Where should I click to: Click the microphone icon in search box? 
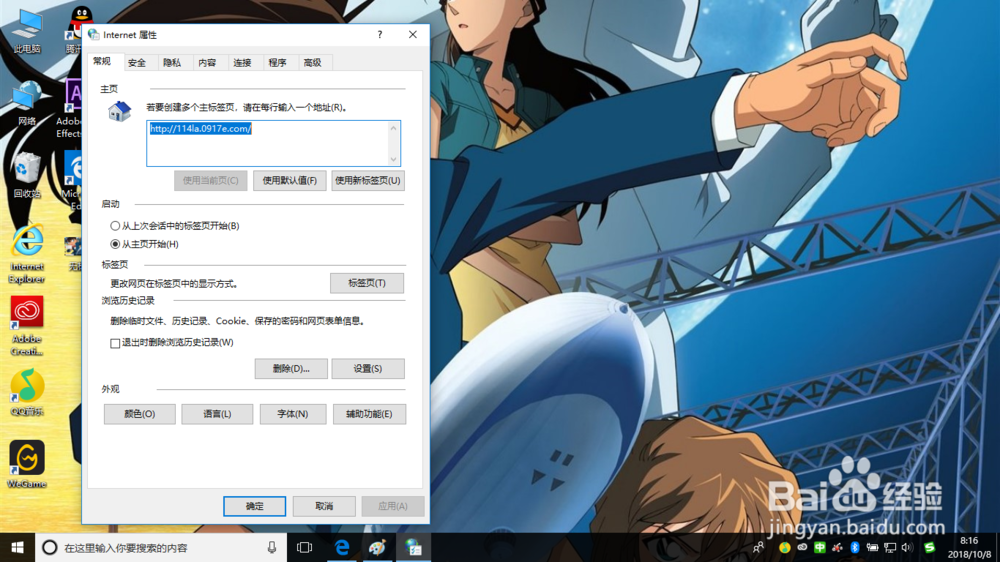point(272,547)
